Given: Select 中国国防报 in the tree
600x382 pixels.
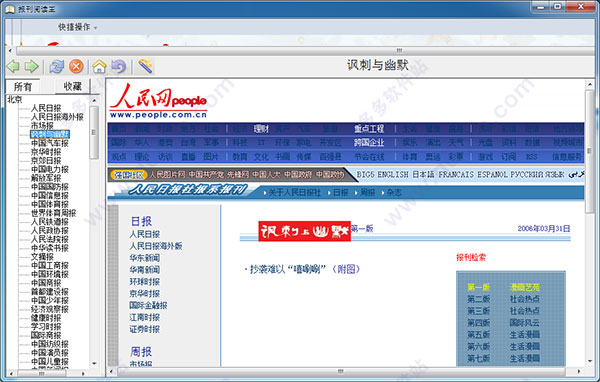Looking at the screenshot, I should point(50,187).
